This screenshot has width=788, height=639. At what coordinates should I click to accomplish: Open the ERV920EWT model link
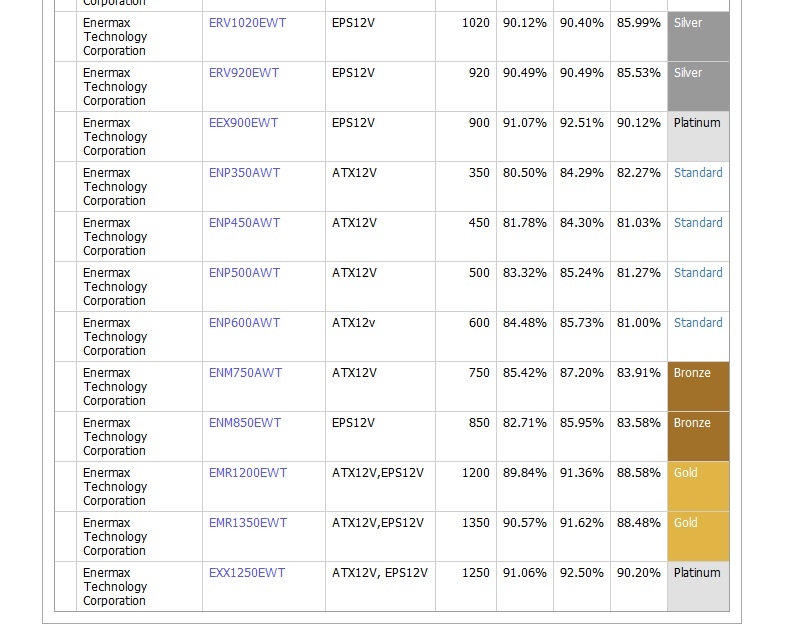click(244, 73)
